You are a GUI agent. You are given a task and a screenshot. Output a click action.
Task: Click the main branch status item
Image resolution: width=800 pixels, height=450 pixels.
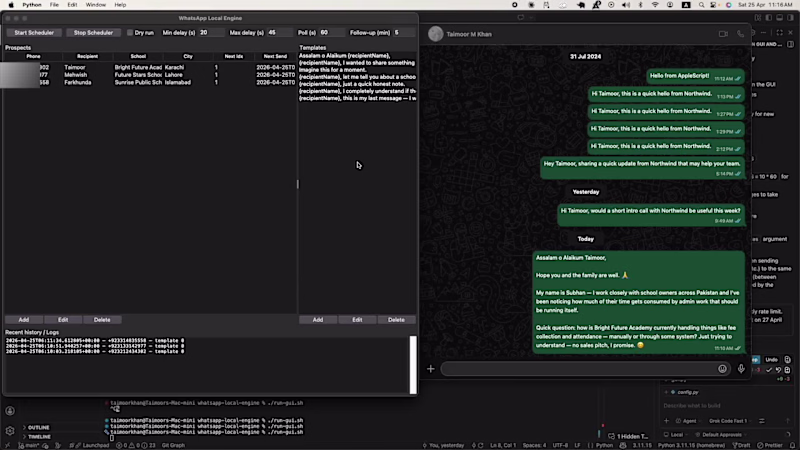click(x=30, y=445)
